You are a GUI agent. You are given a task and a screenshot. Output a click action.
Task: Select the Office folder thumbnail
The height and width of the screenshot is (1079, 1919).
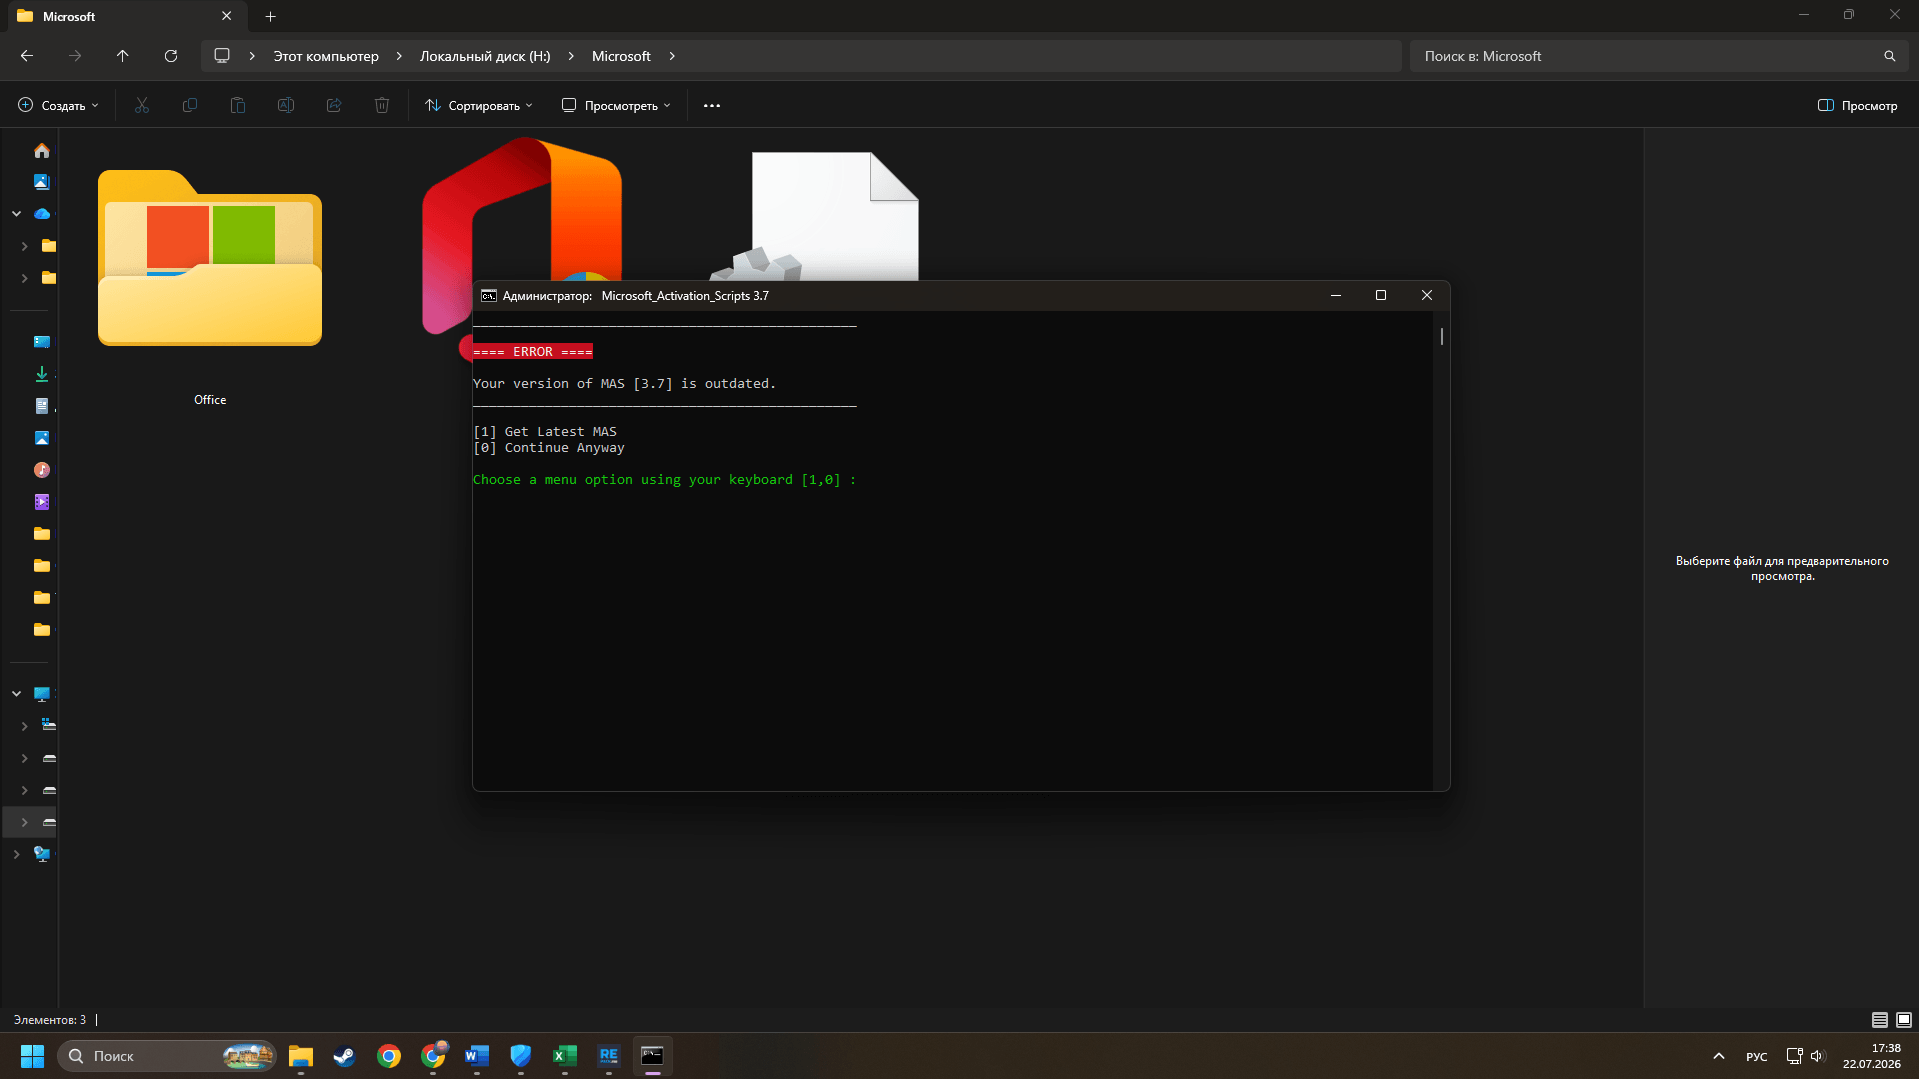pos(210,258)
